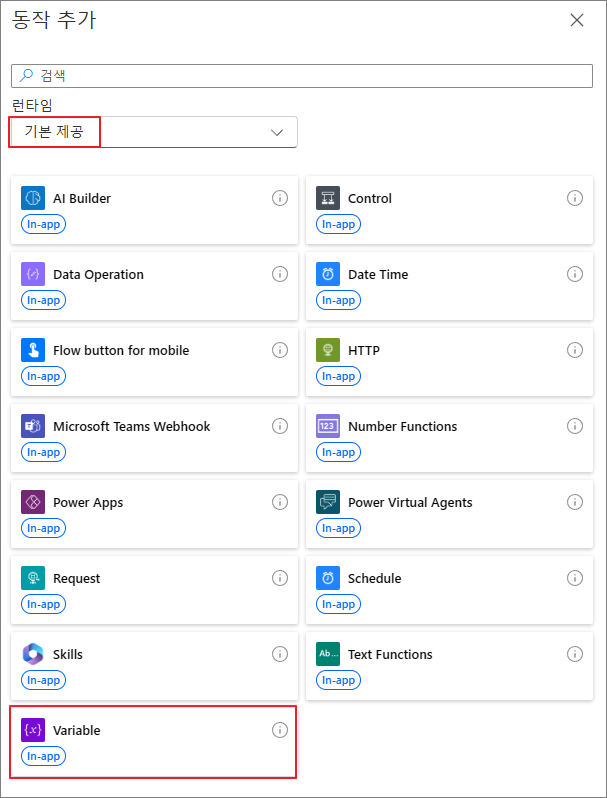Viewport: 607px width, 798px height.
Task: Select the HTTP label
Action: coord(364,350)
